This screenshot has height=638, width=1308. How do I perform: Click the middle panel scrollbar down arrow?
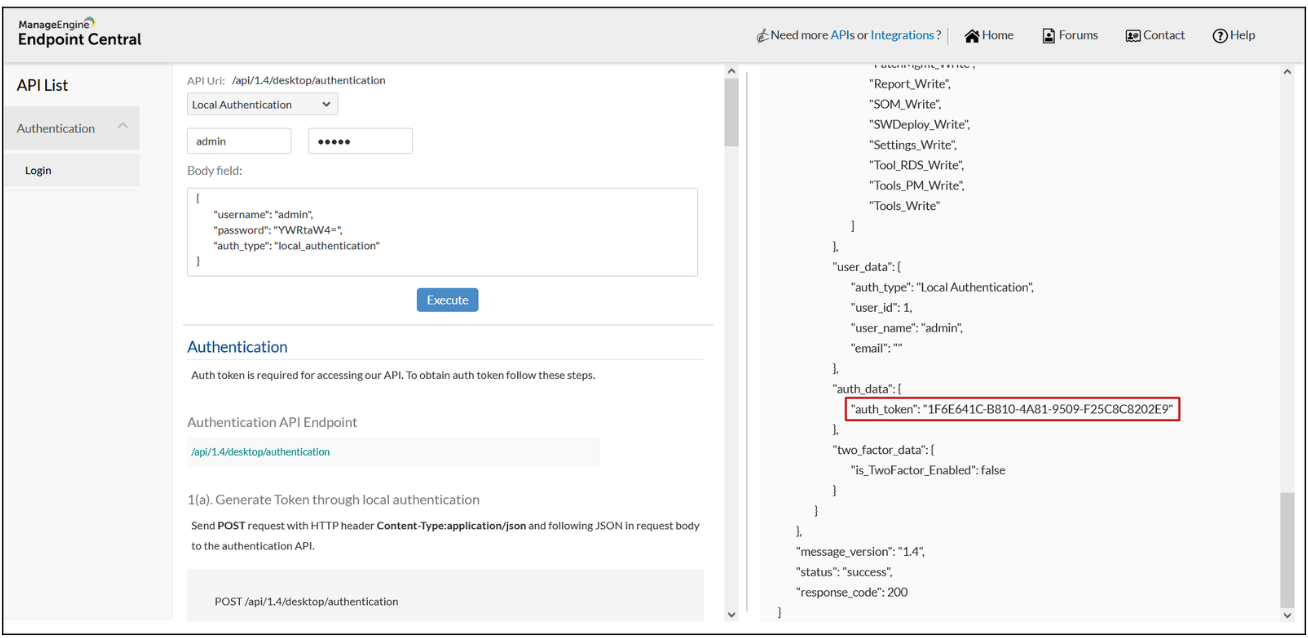click(731, 613)
